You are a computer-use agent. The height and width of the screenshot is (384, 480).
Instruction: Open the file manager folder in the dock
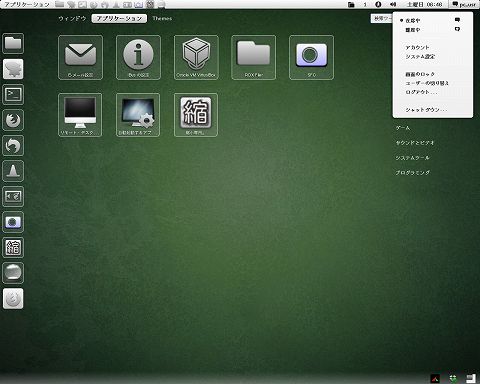pos(13,43)
